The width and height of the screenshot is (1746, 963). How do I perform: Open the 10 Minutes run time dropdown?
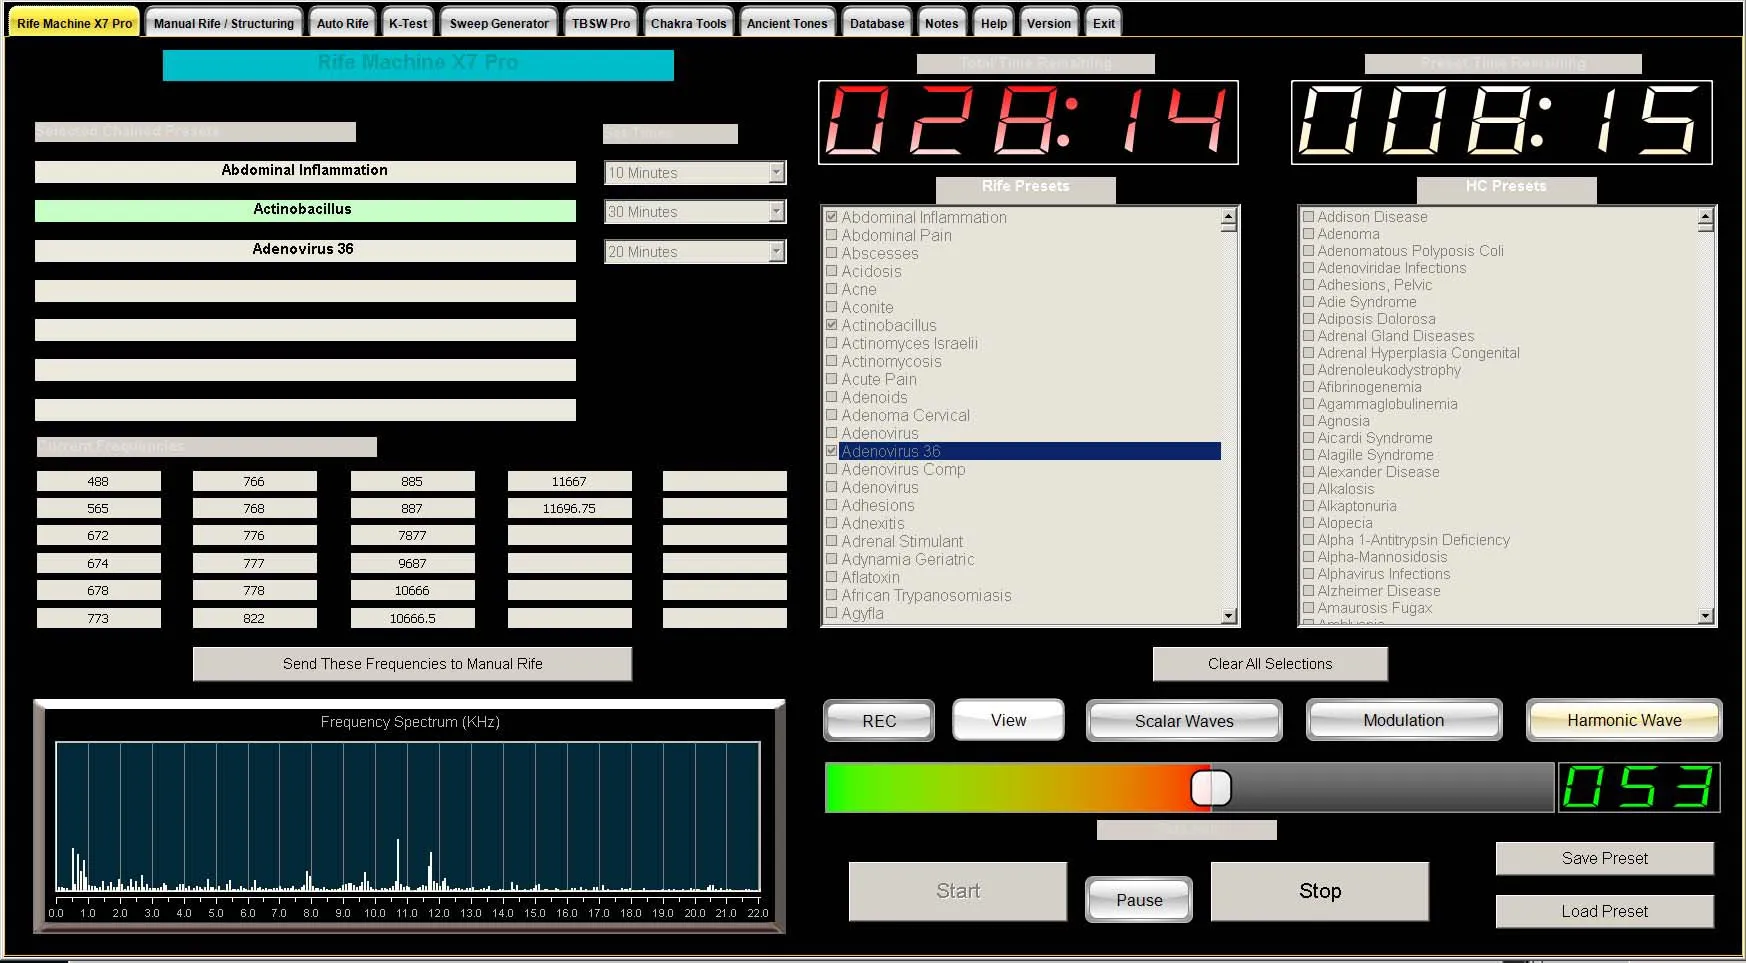pyautogui.click(x=776, y=173)
